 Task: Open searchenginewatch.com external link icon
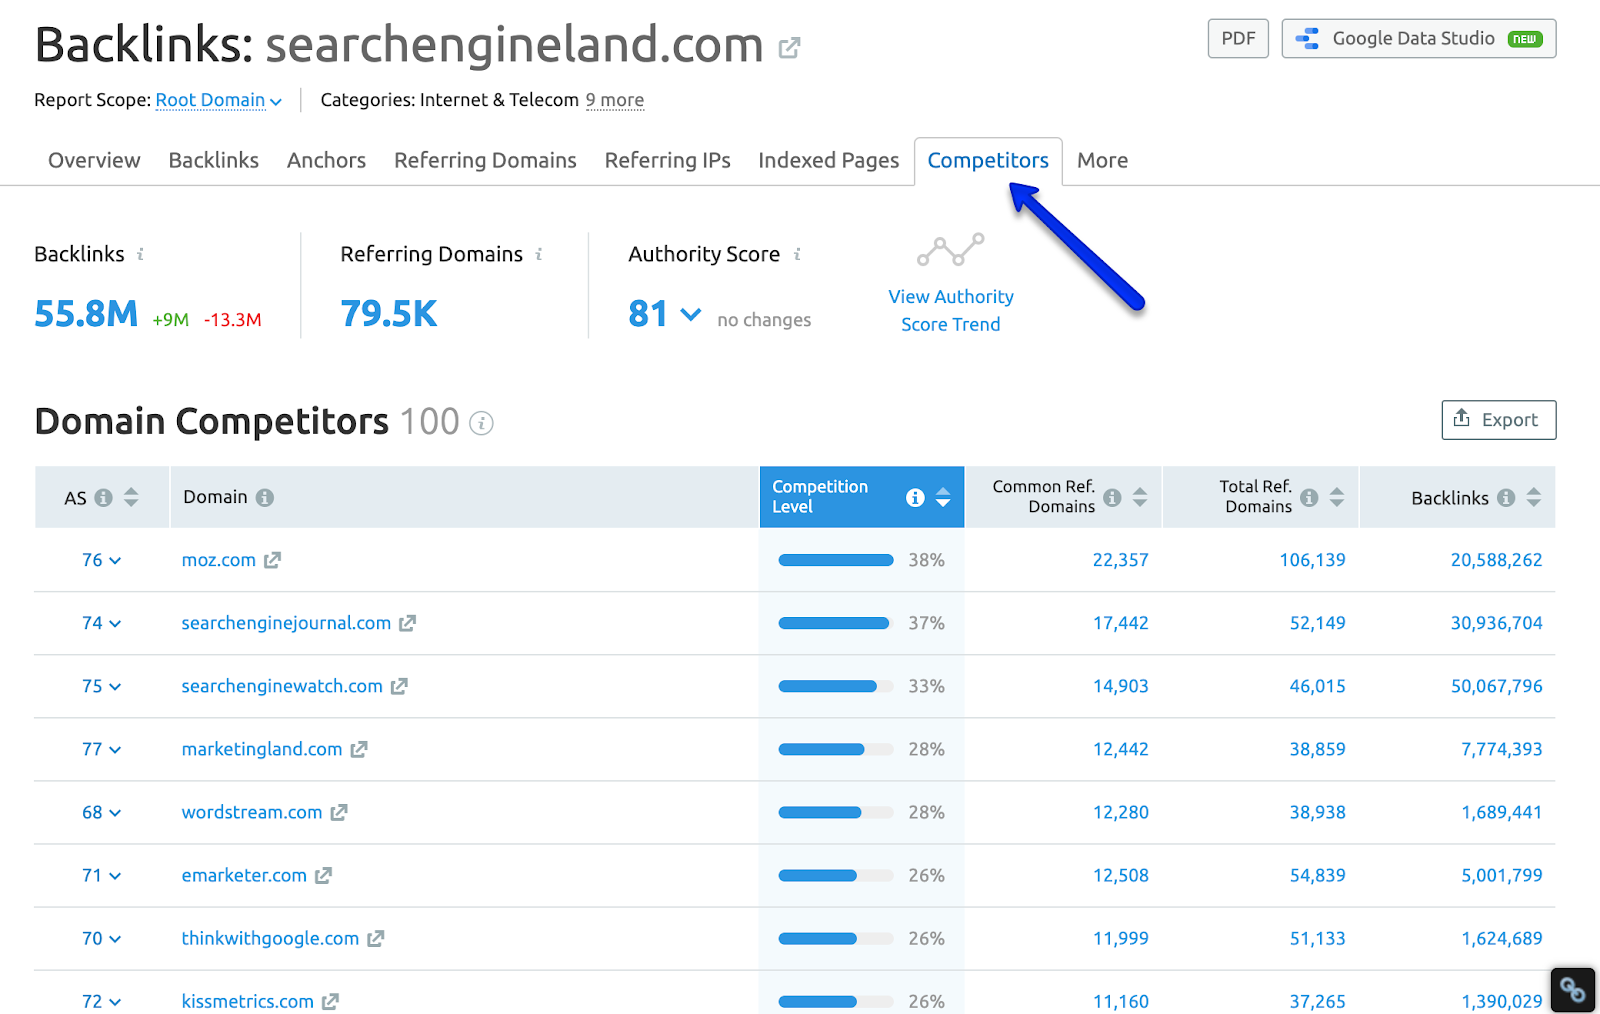[x=399, y=686]
